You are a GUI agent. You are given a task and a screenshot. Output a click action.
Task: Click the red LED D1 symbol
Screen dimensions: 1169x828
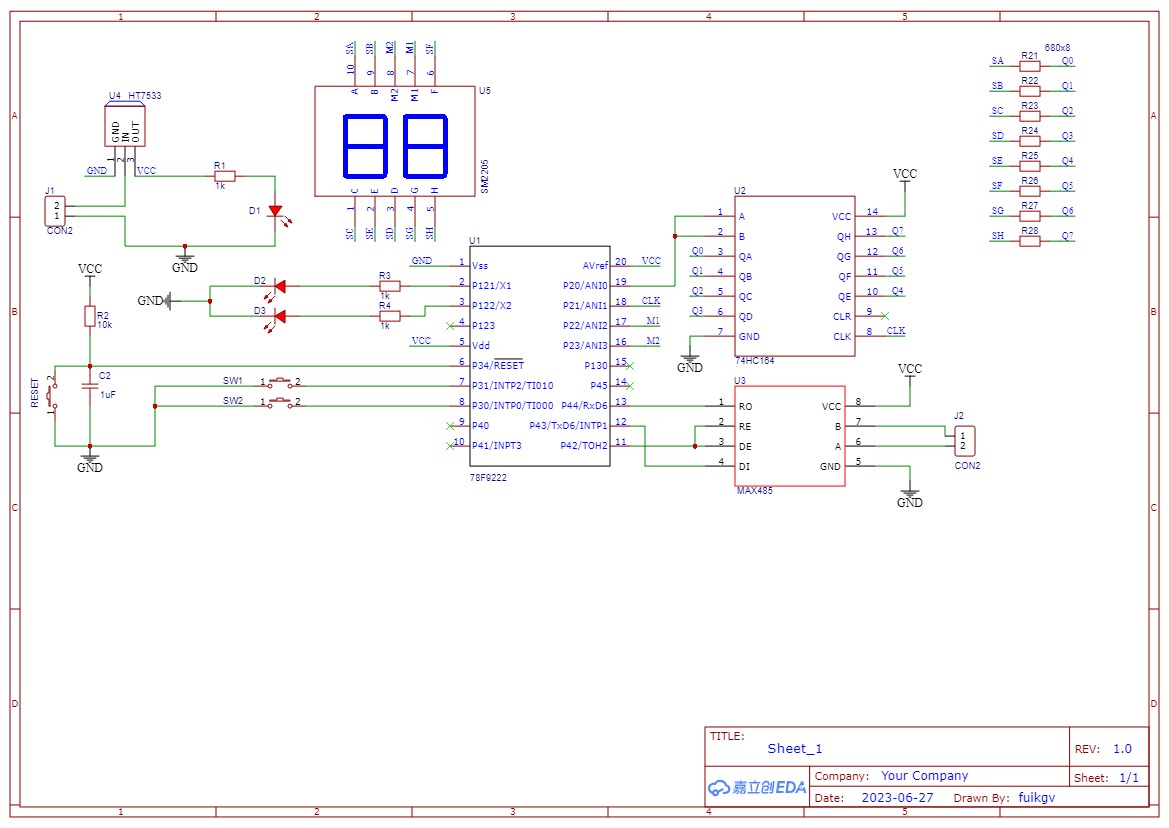click(x=275, y=211)
